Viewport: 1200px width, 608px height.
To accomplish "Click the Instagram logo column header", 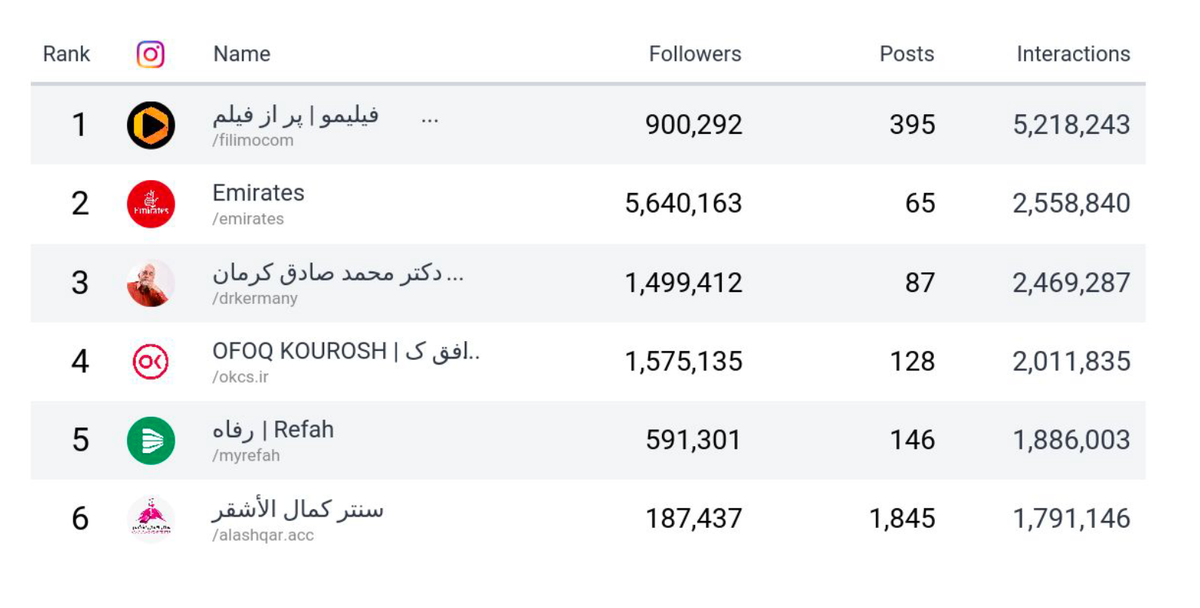I will (x=151, y=54).
